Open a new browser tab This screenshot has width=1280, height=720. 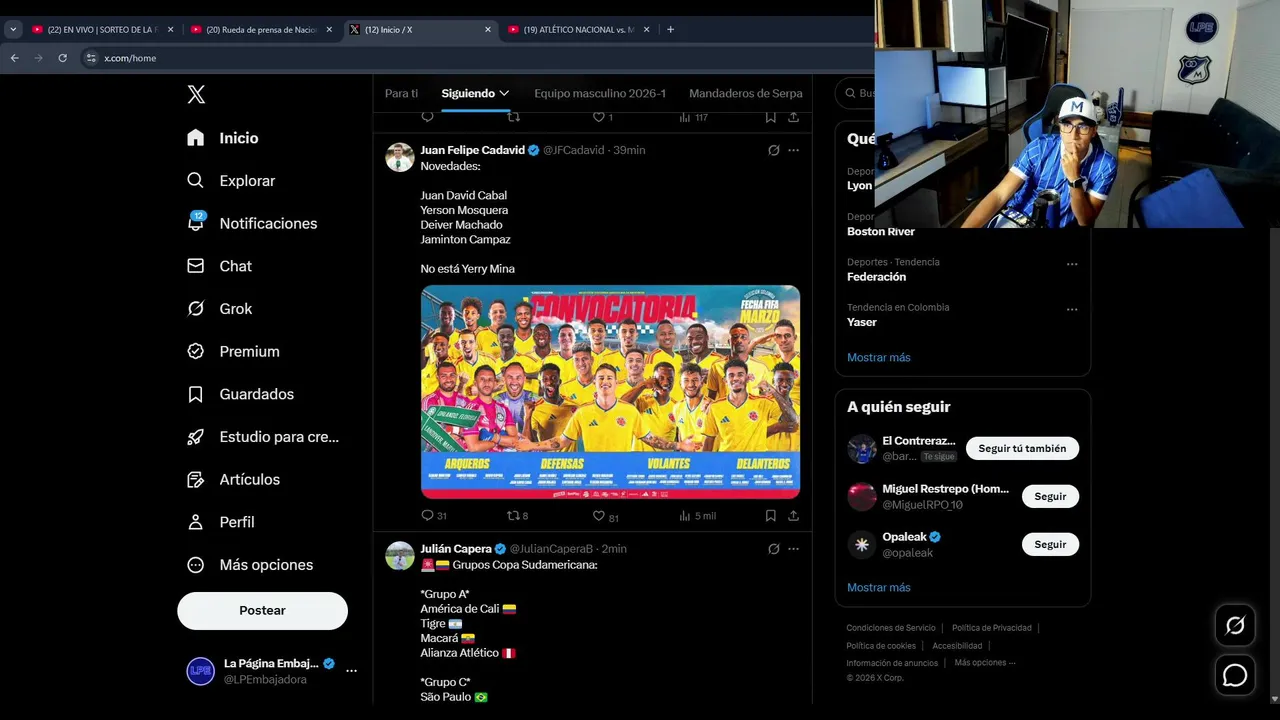pyautogui.click(x=670, y=30)
